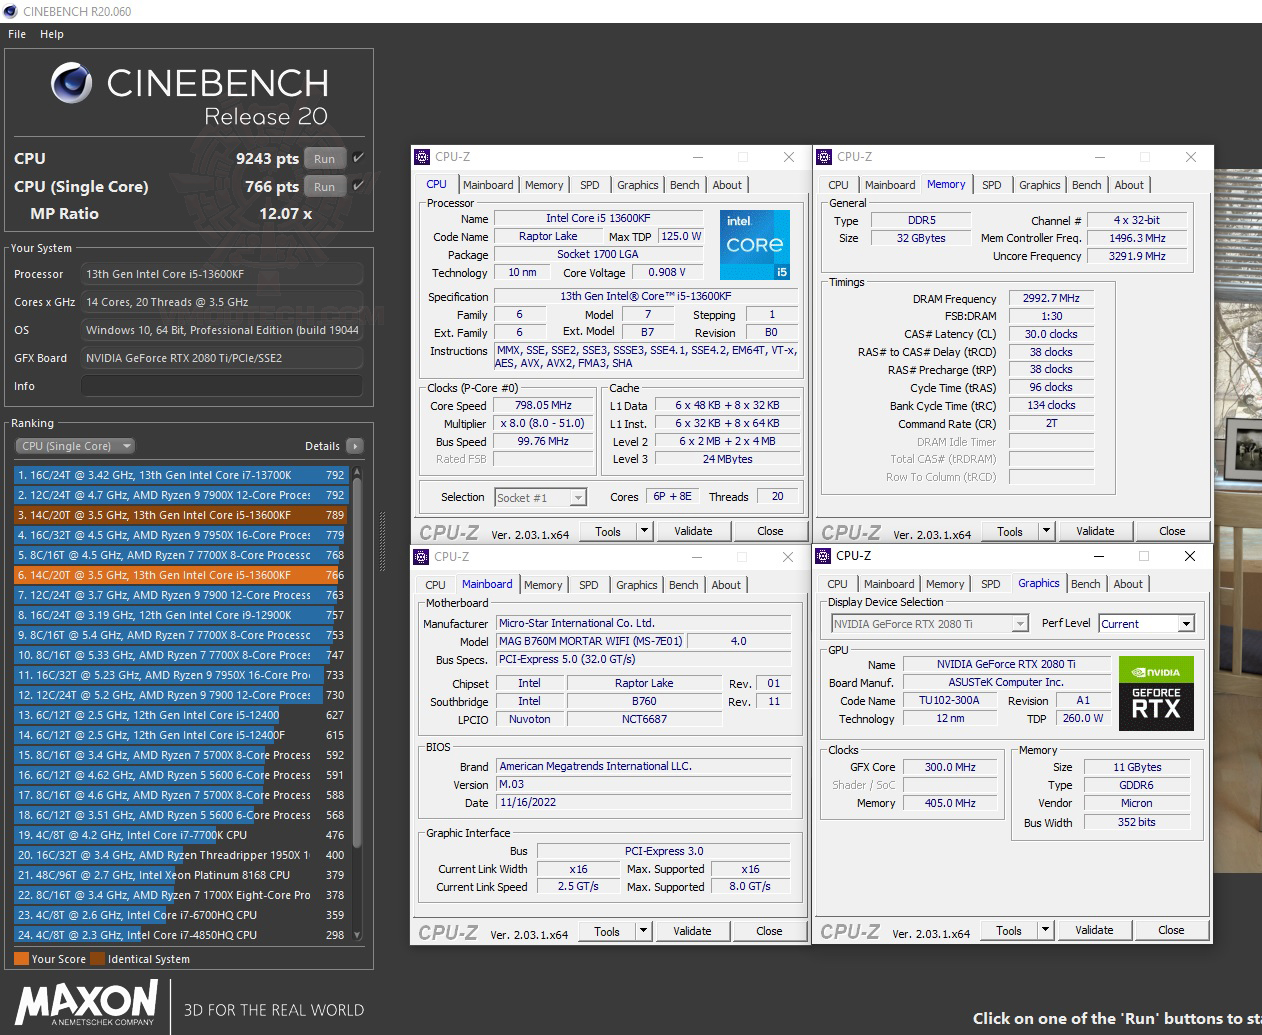Viewport: 1262px width, 1035px height.
Task: Click Close button in the Mainboard window
Action: click(x=769, y=931)
